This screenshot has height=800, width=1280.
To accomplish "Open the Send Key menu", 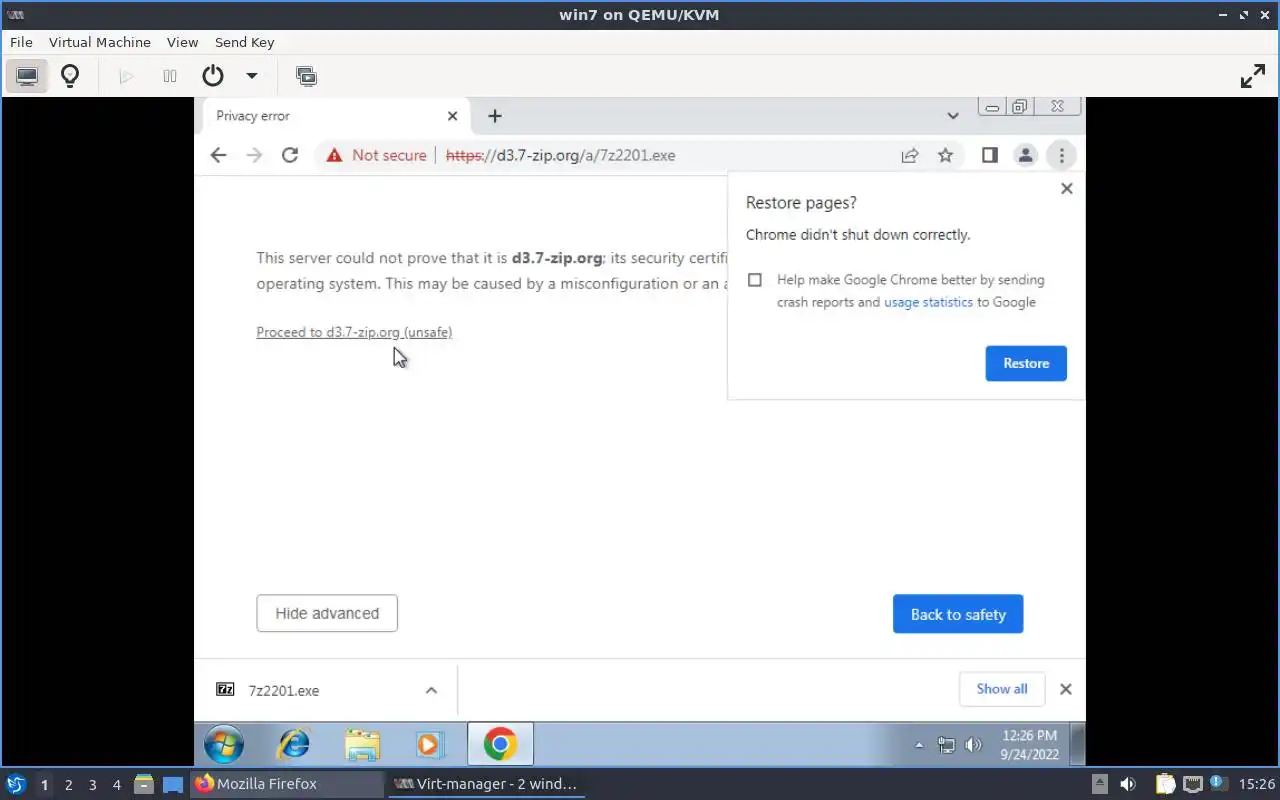I will [x=244, y=42].
